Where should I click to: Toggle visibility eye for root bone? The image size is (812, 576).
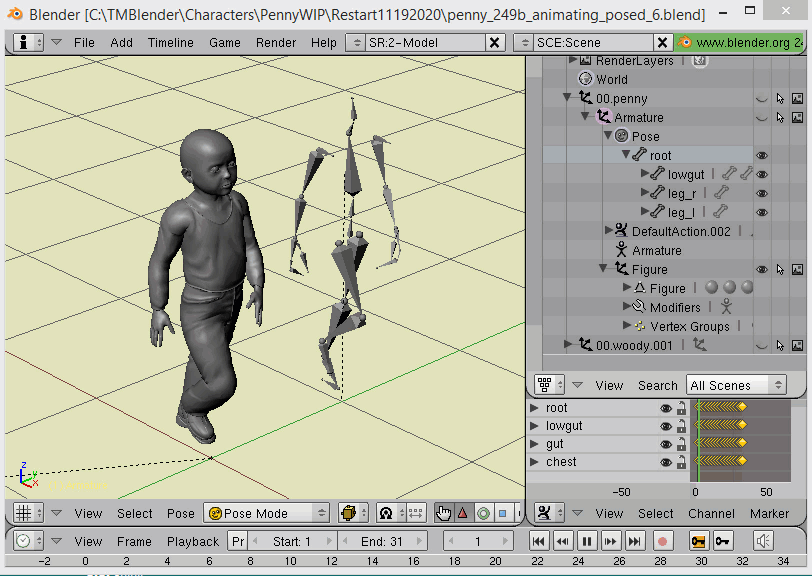pyautogui.click(x=762, y=155)
